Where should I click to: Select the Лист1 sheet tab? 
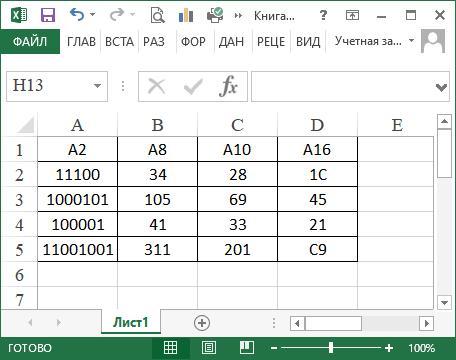point(131,322)
